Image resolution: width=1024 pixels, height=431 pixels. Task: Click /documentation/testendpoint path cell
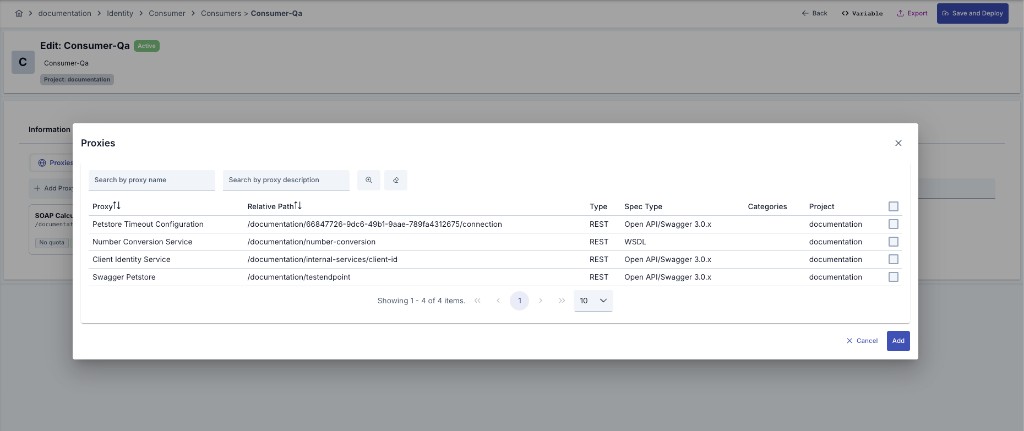click(x=298, y=277)
